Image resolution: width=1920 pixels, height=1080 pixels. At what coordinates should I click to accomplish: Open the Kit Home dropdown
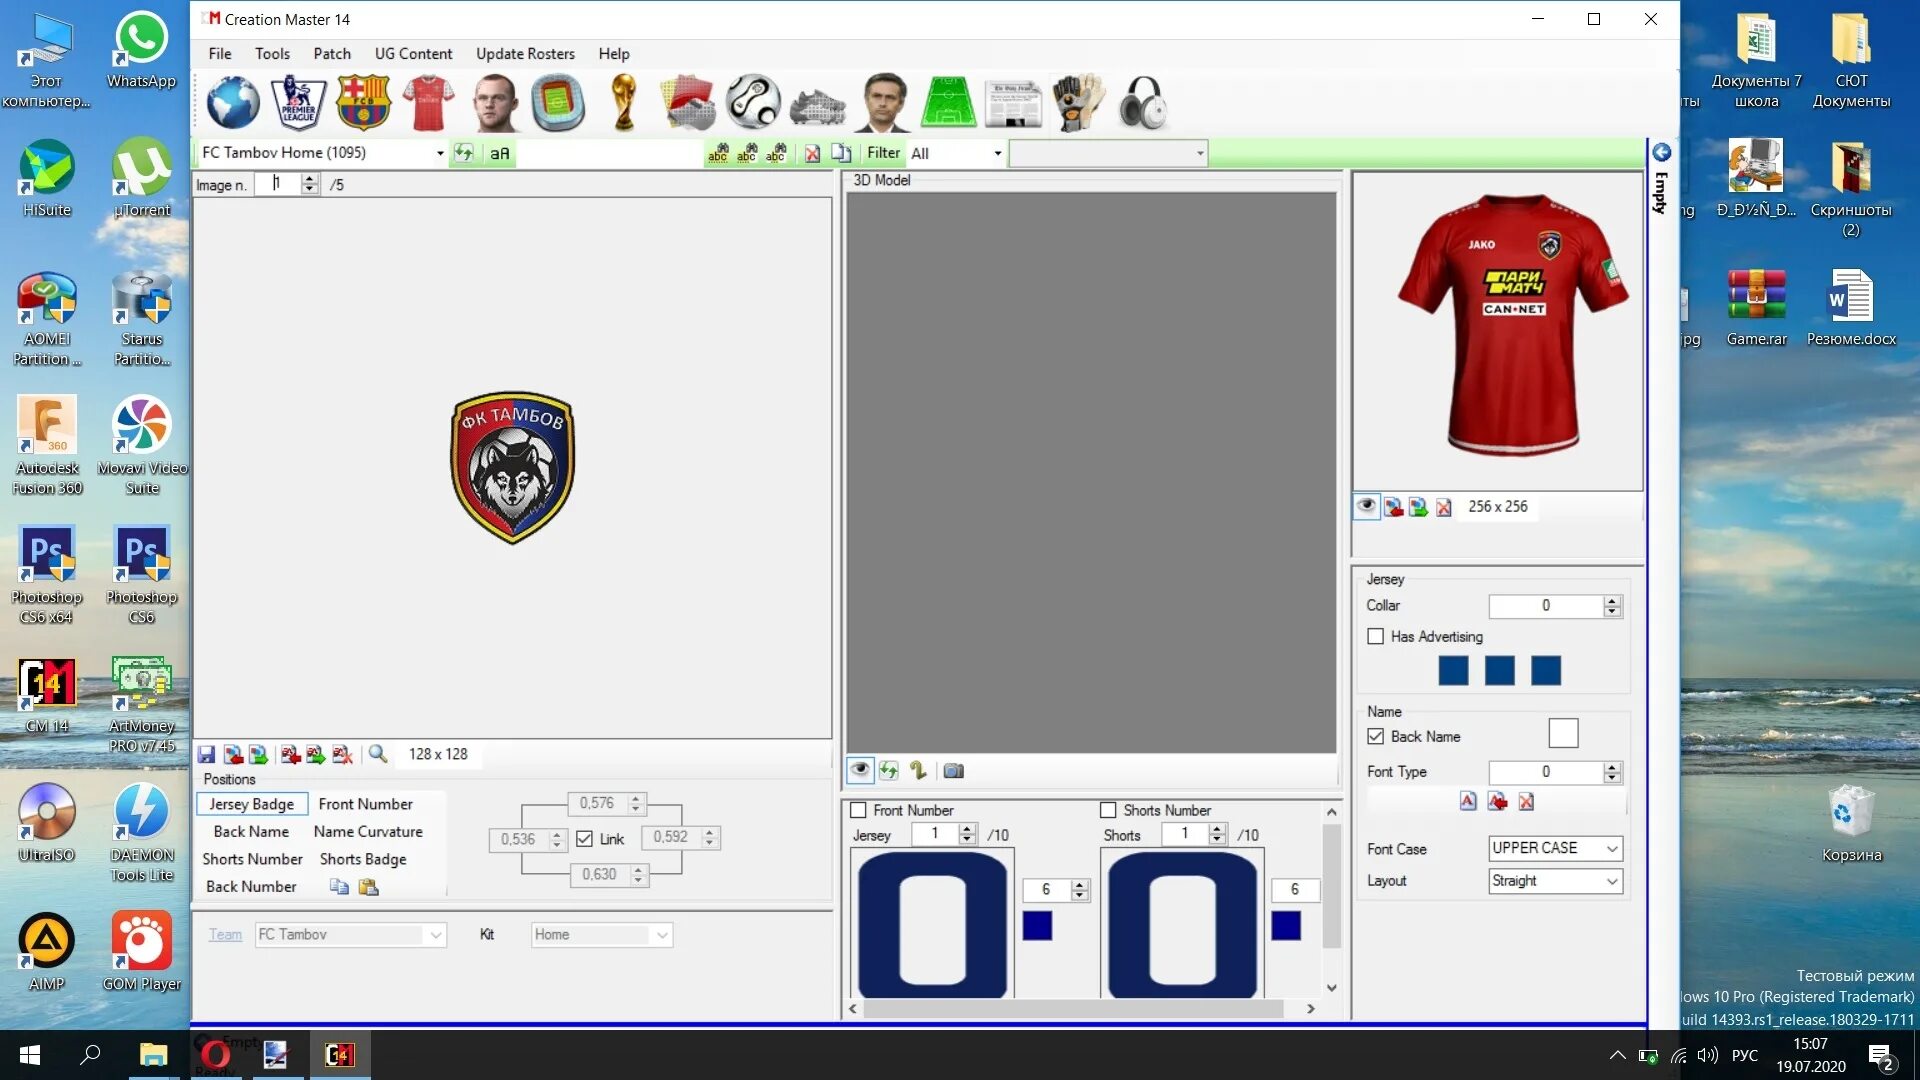pyautogui.click(x=601, y=935)
